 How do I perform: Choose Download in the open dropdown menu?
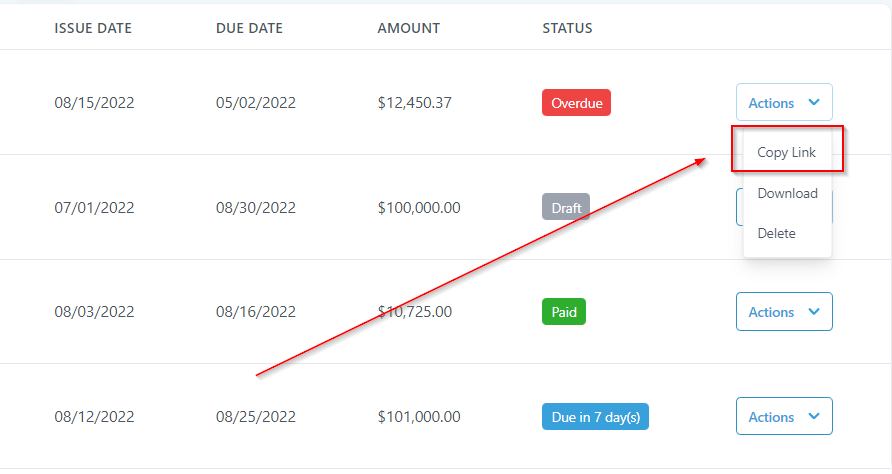(x=787, y=193)
